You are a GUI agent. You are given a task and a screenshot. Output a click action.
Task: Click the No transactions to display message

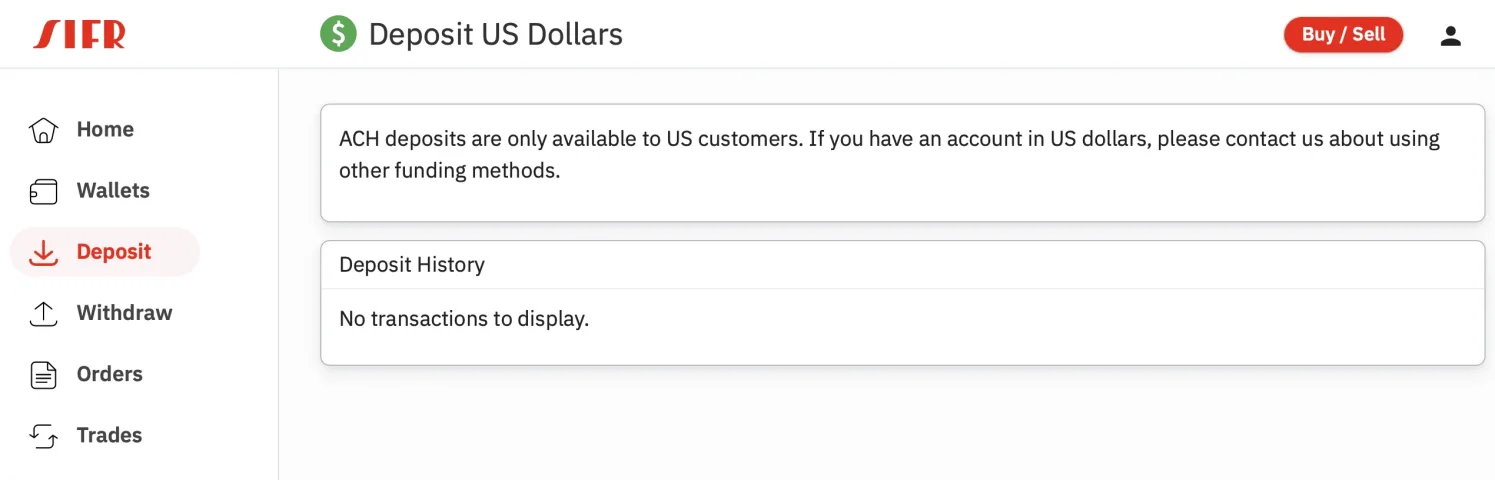point(464,320)
